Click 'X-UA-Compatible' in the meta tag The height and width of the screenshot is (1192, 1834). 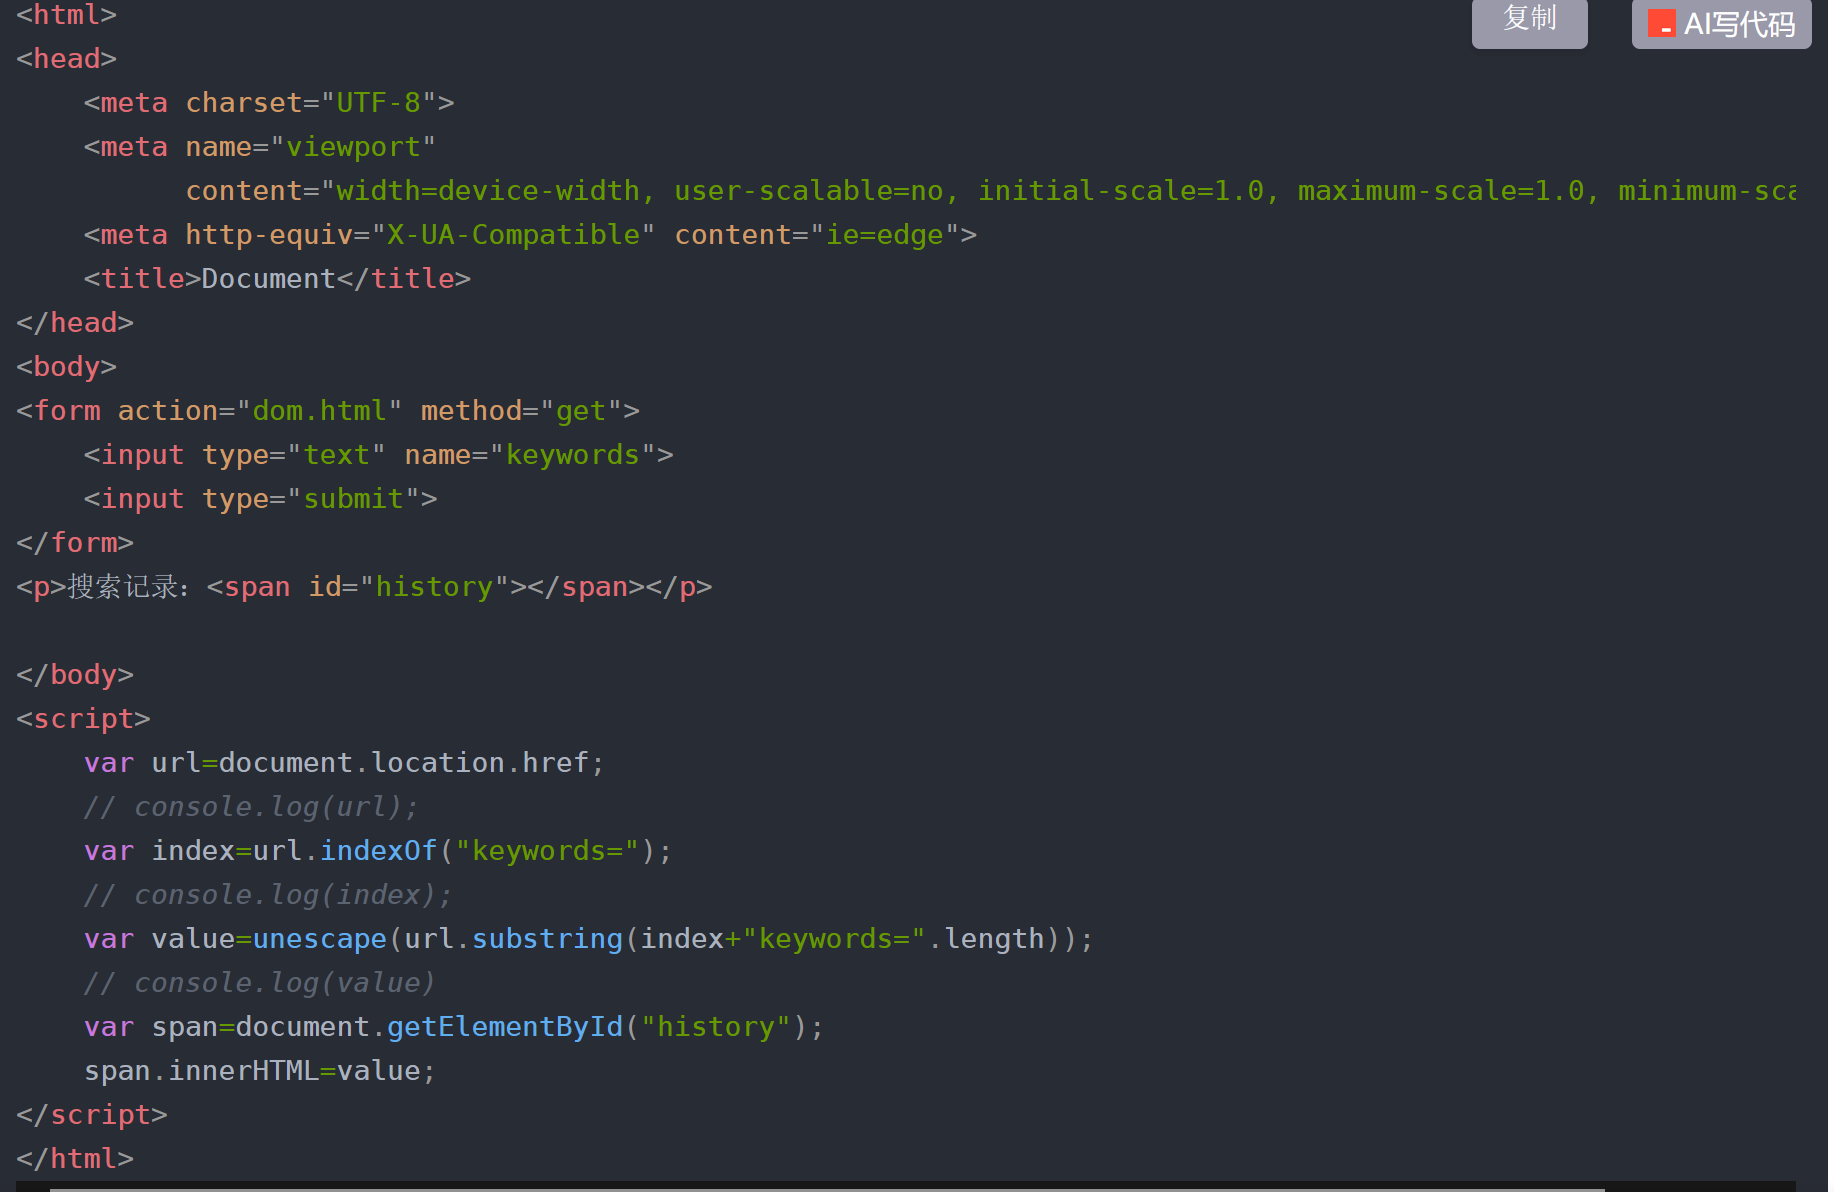click(x=513, y=235)
